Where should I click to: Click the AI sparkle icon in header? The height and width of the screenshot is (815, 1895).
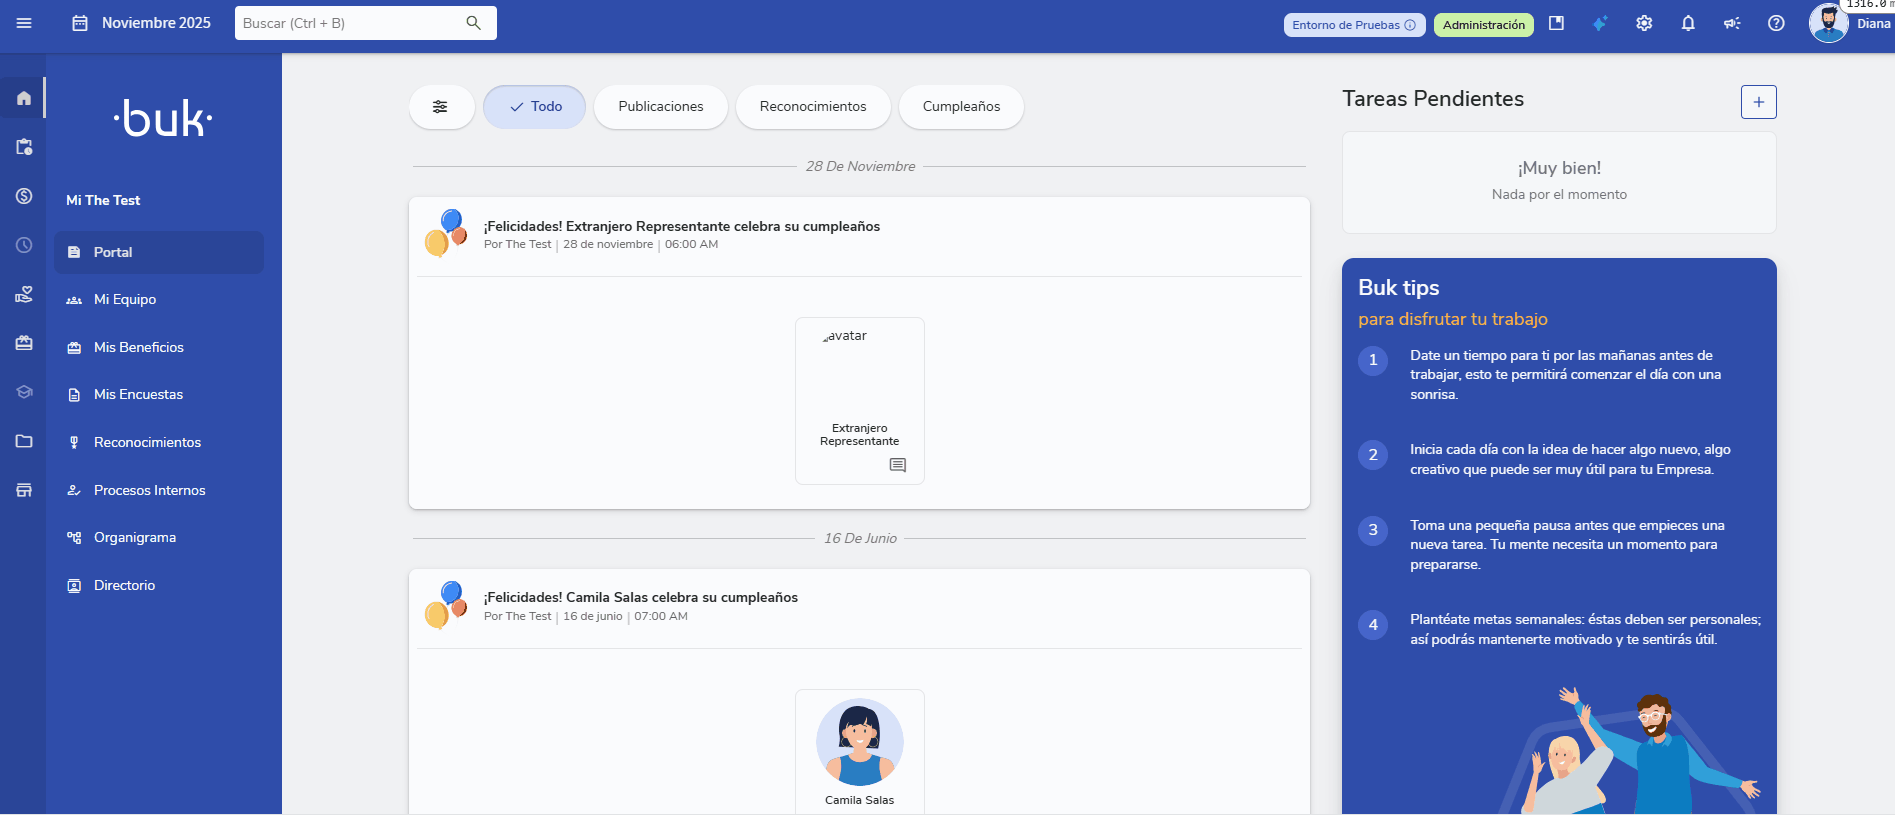[x=1600, y=23]
